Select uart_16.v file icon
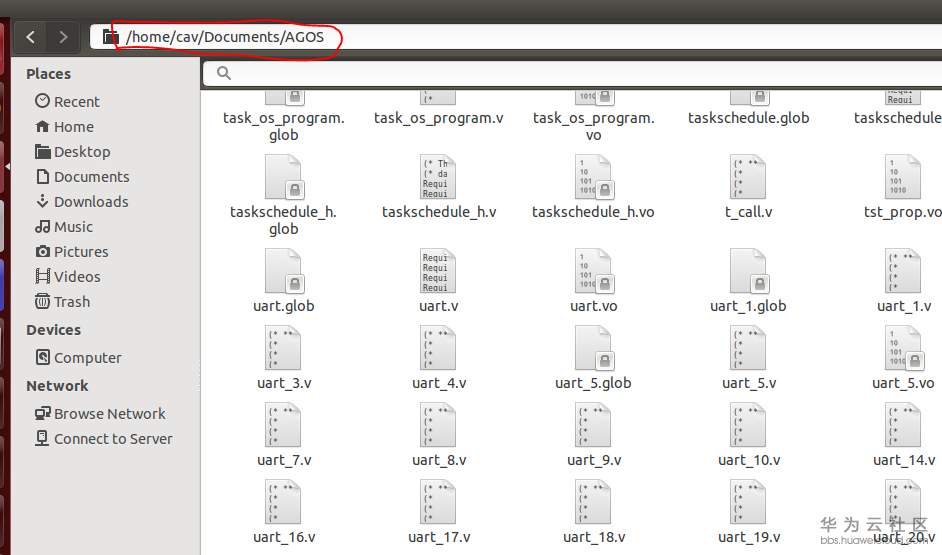Viewport: 942px width, 555px height. coord(284,502)
